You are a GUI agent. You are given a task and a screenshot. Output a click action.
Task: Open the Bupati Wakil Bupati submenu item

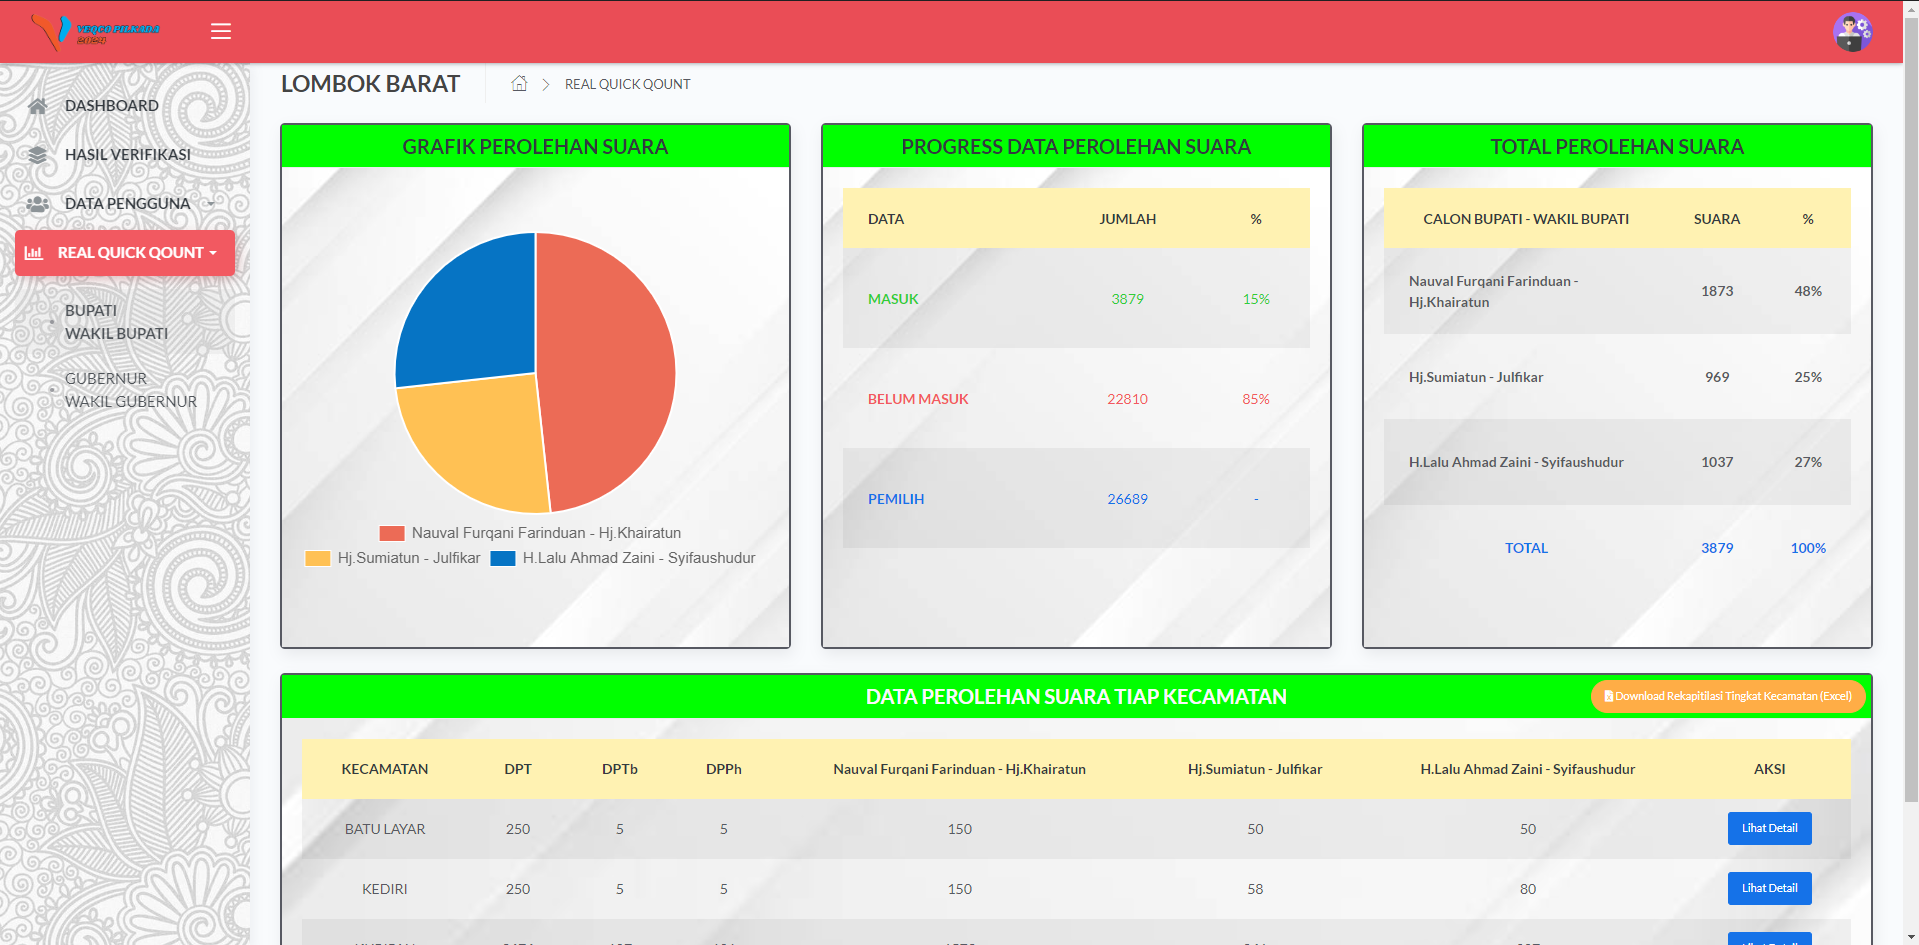(x=116, y=322)
